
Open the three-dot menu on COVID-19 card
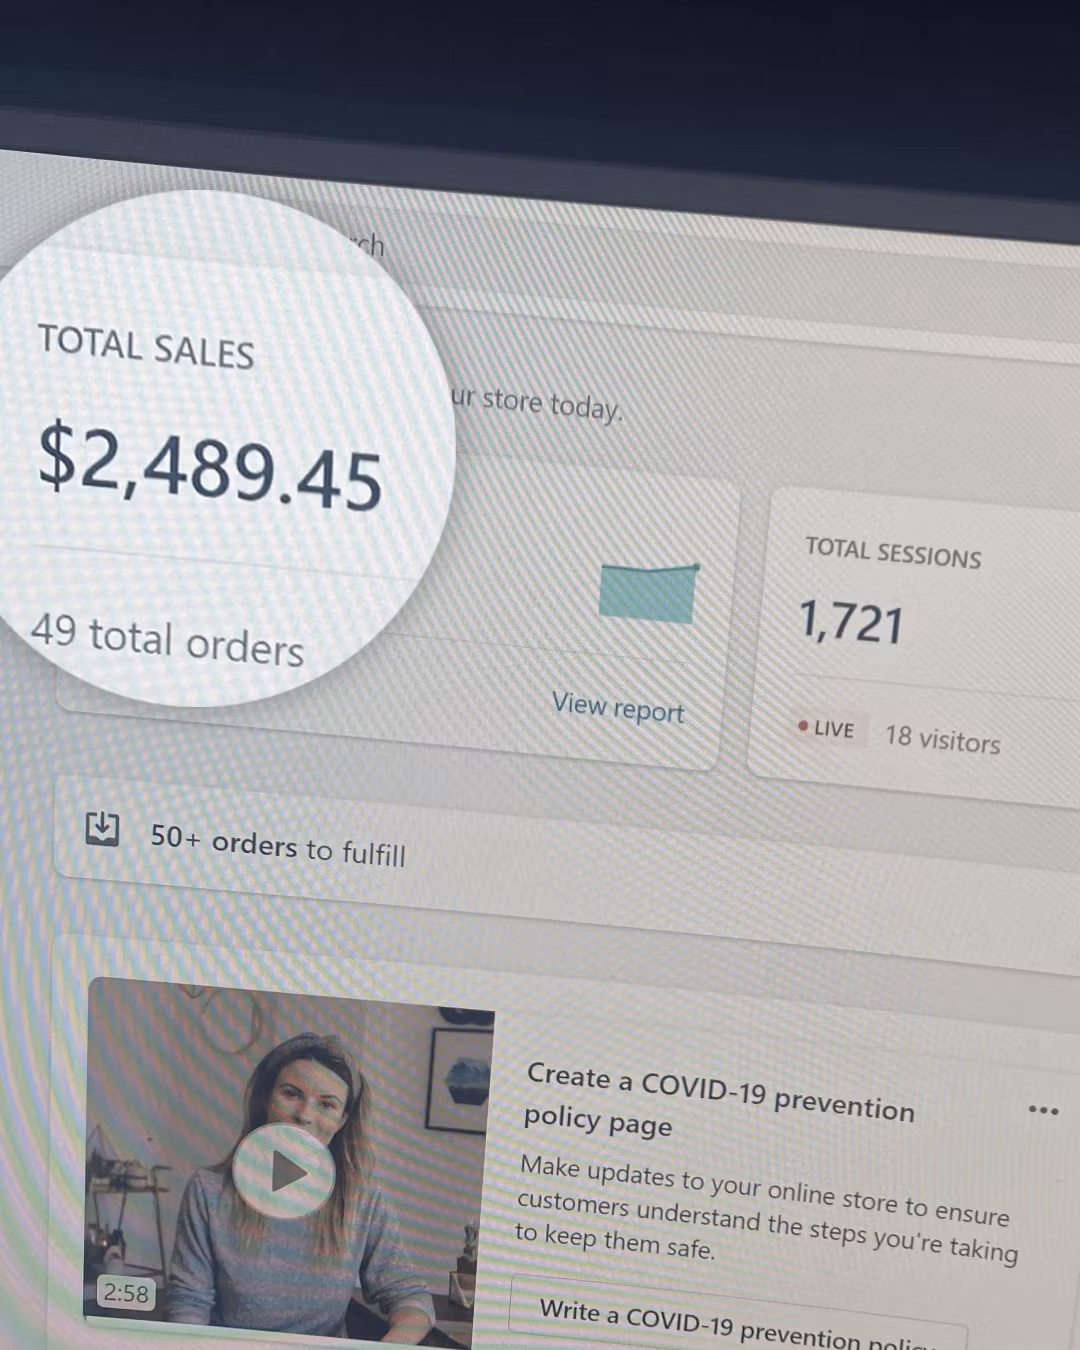1043,1110
